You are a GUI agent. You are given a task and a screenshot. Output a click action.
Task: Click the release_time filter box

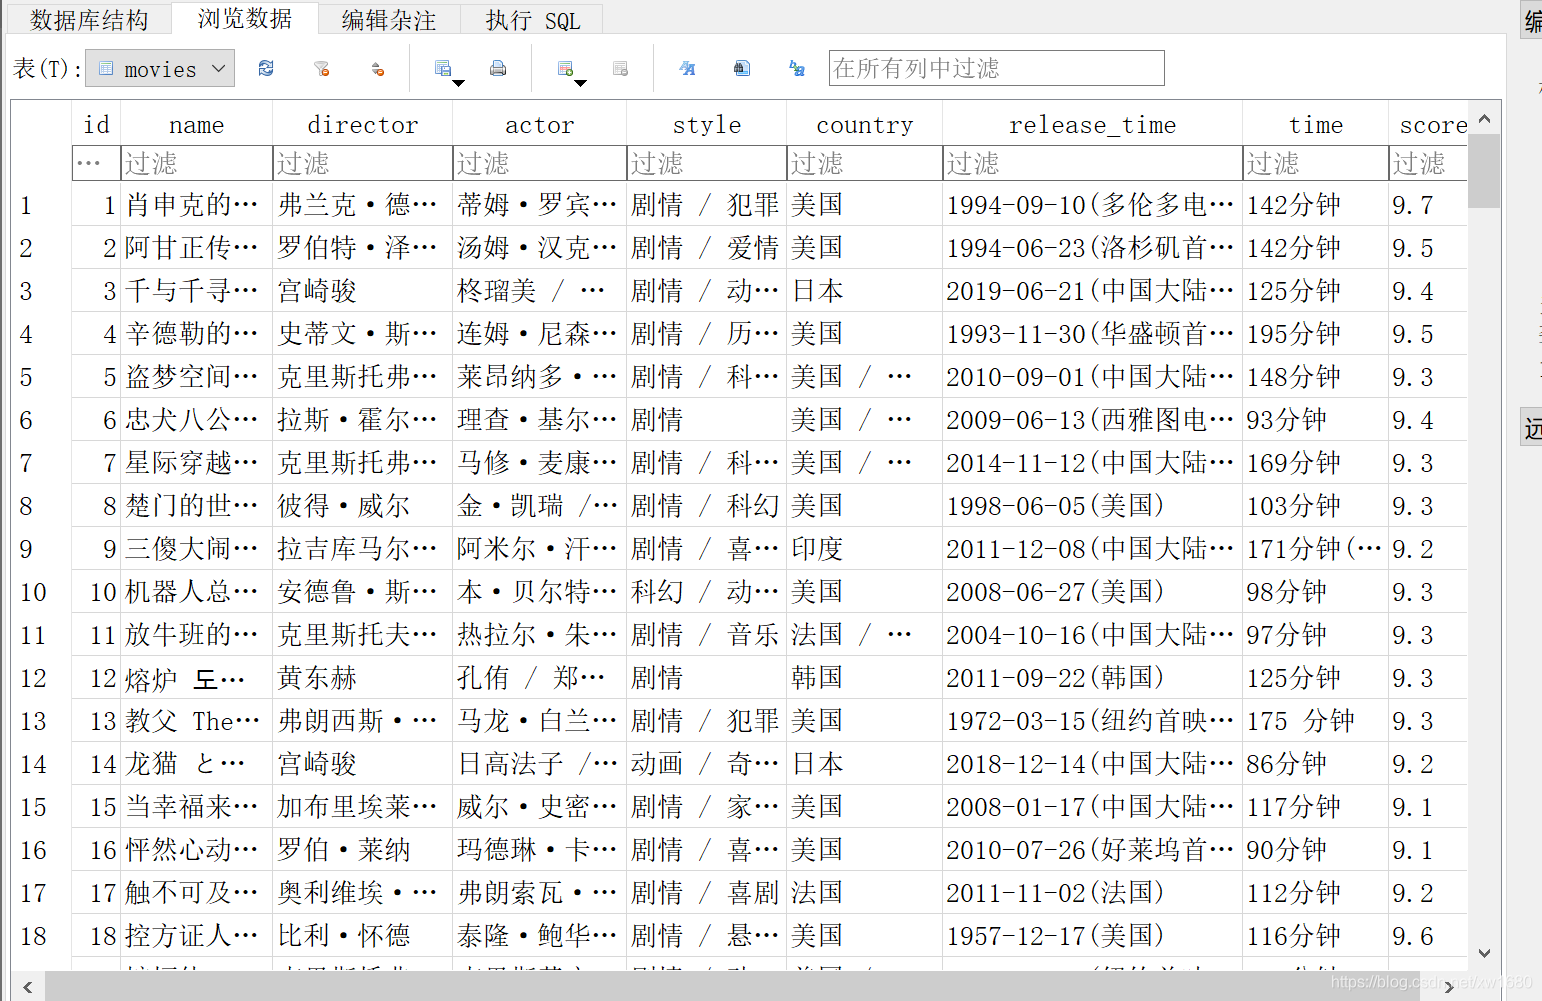[x=1092, y=163]
